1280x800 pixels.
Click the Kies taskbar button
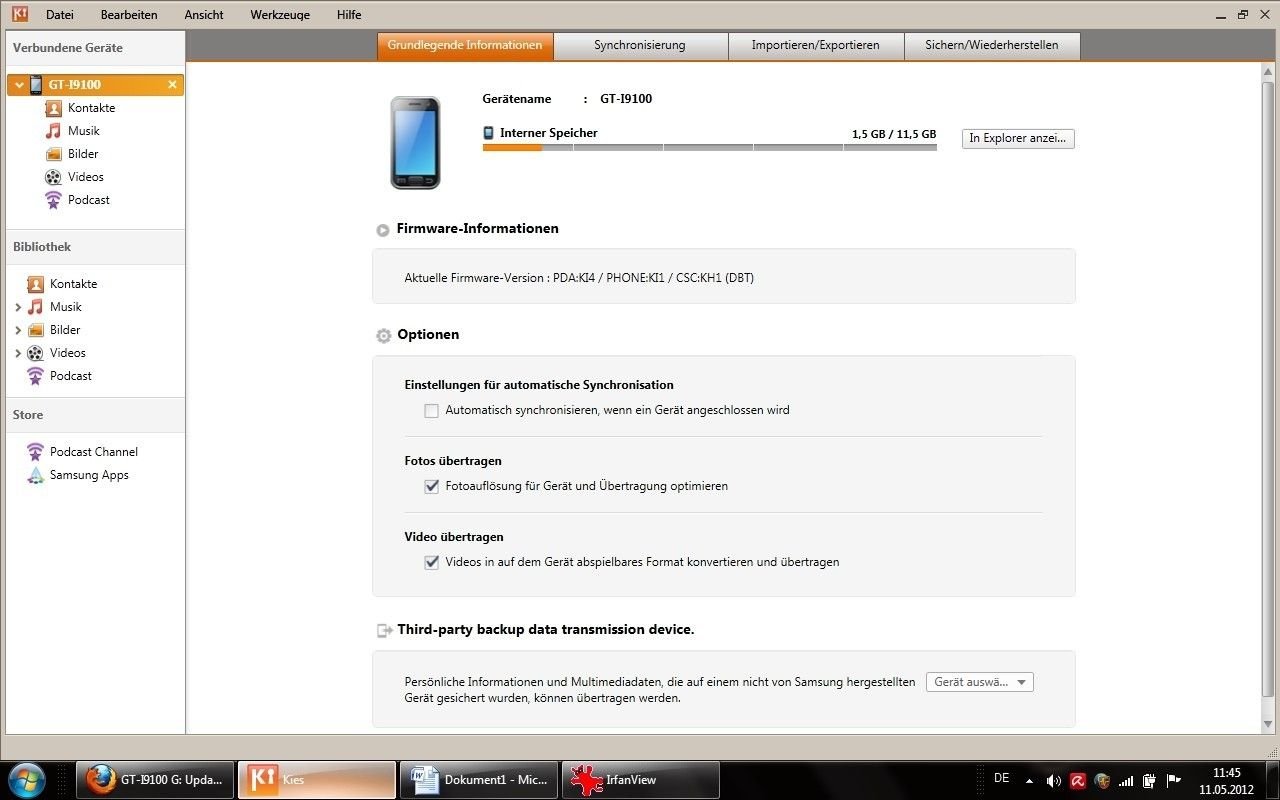[316, 780]
